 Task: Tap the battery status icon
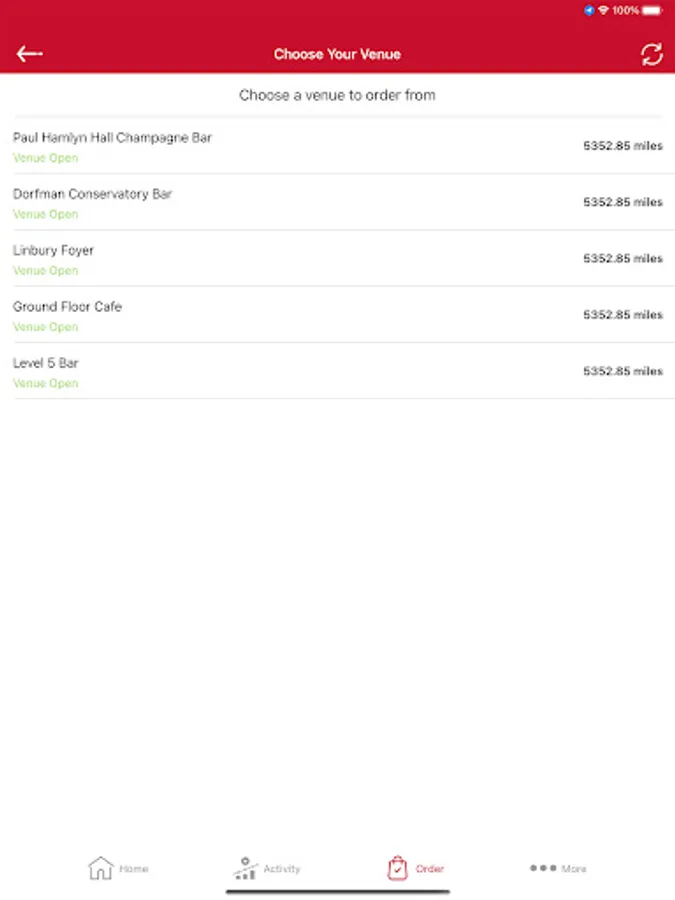[652, 10]
